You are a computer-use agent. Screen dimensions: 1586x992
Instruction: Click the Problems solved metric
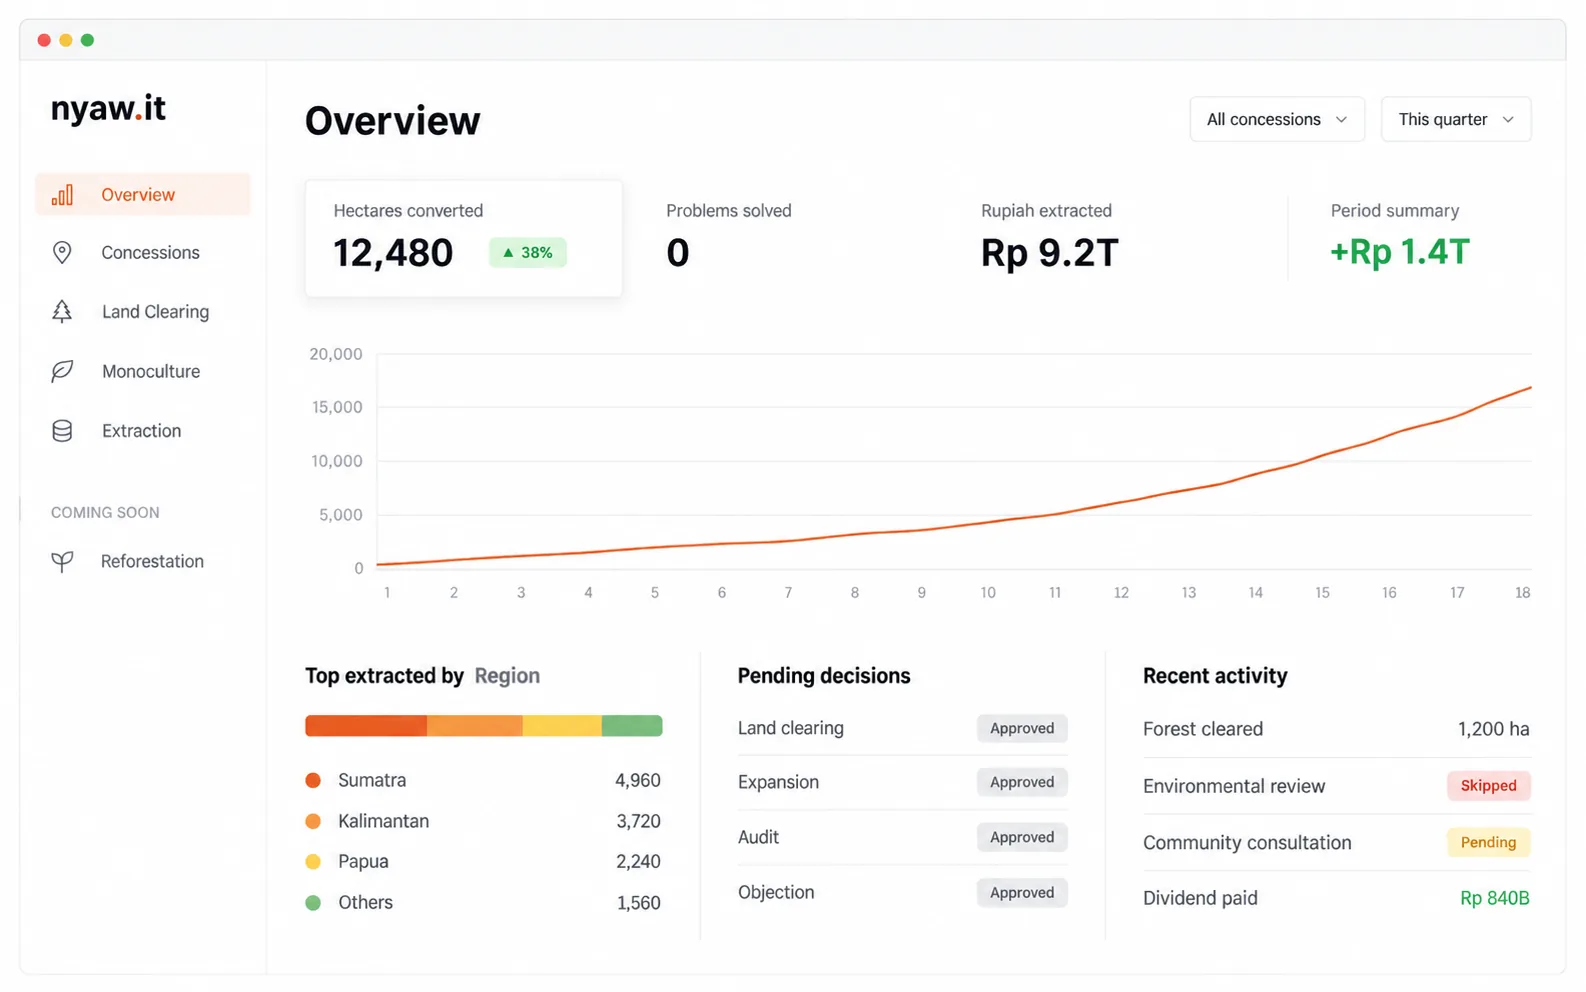[x=729, y=238]
